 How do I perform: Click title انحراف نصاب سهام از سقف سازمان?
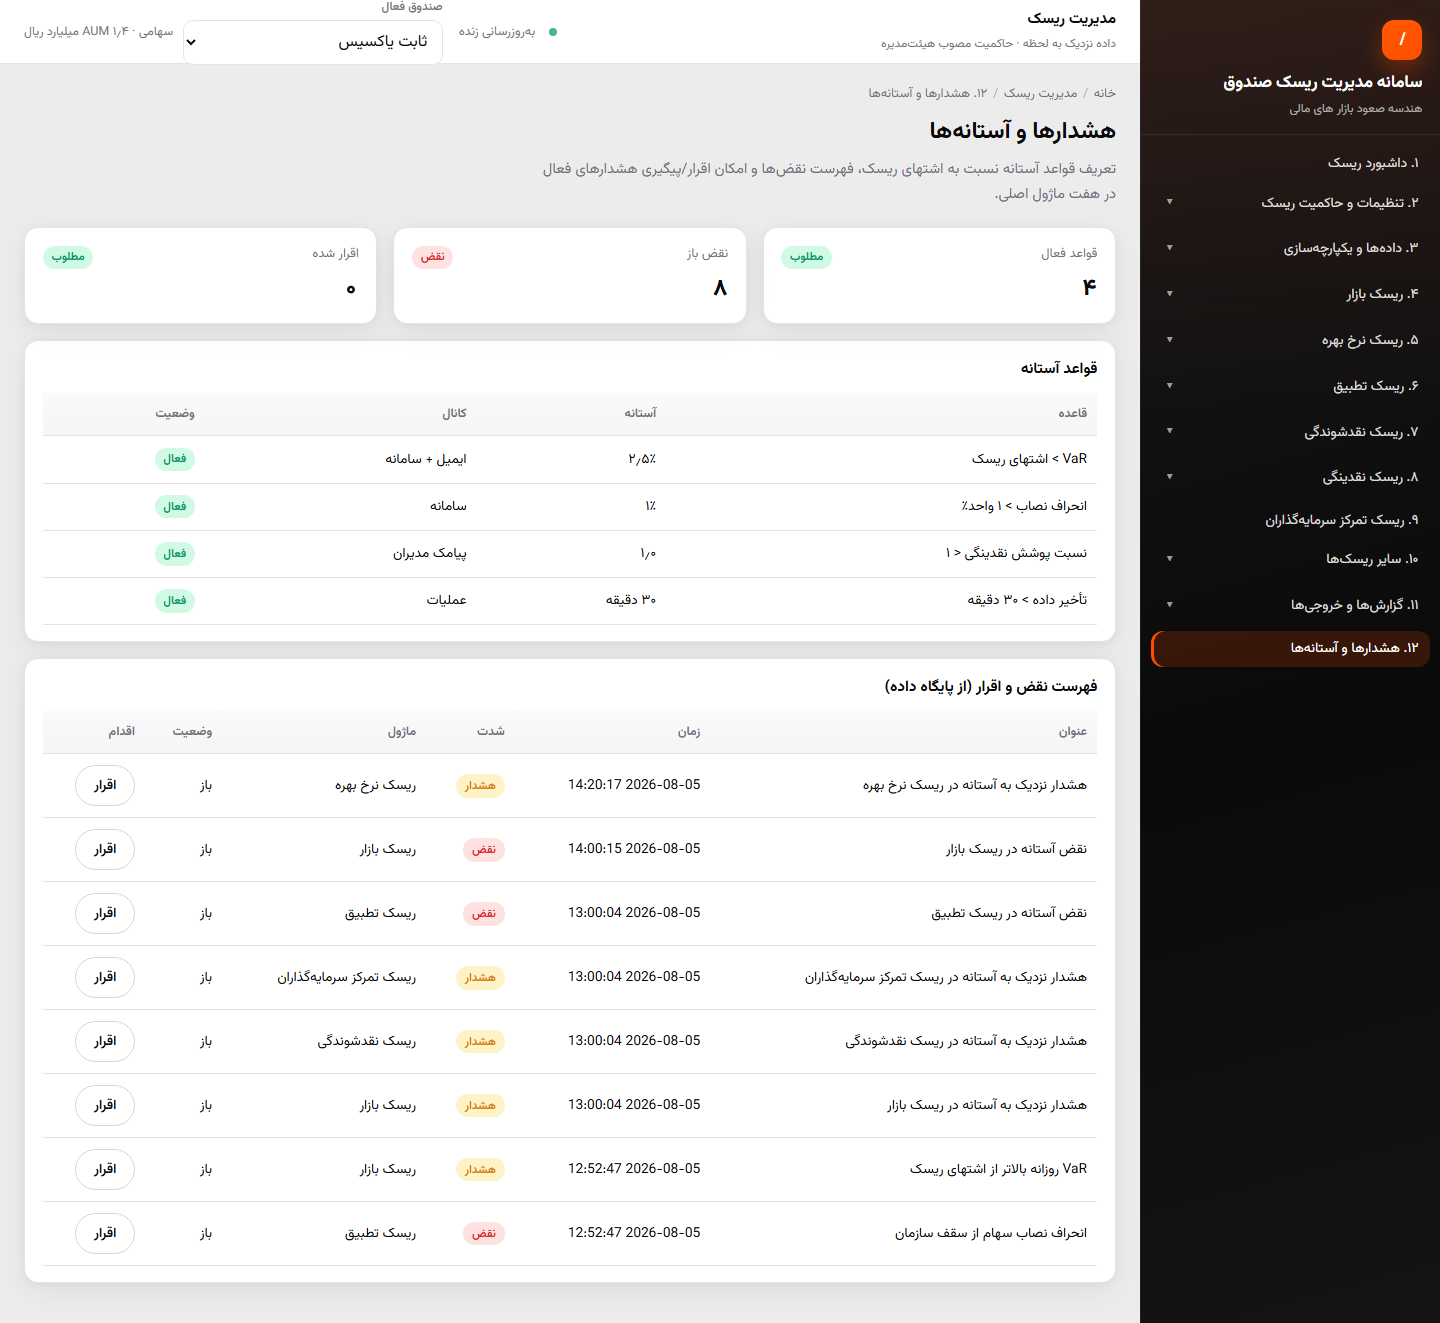[991, 1233]
